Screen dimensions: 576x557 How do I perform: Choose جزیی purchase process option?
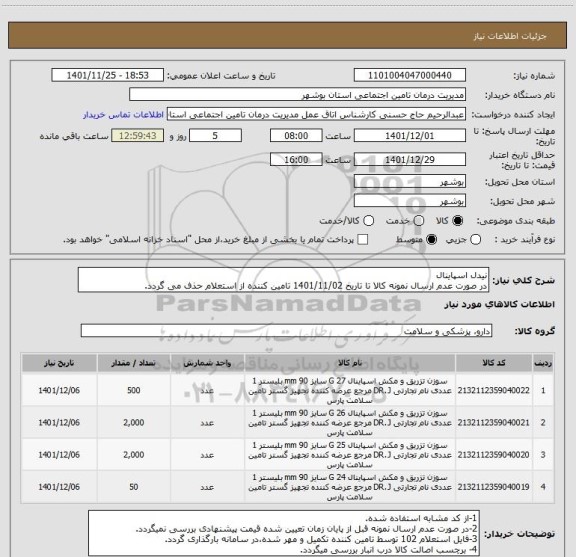(x=476, y=240)
